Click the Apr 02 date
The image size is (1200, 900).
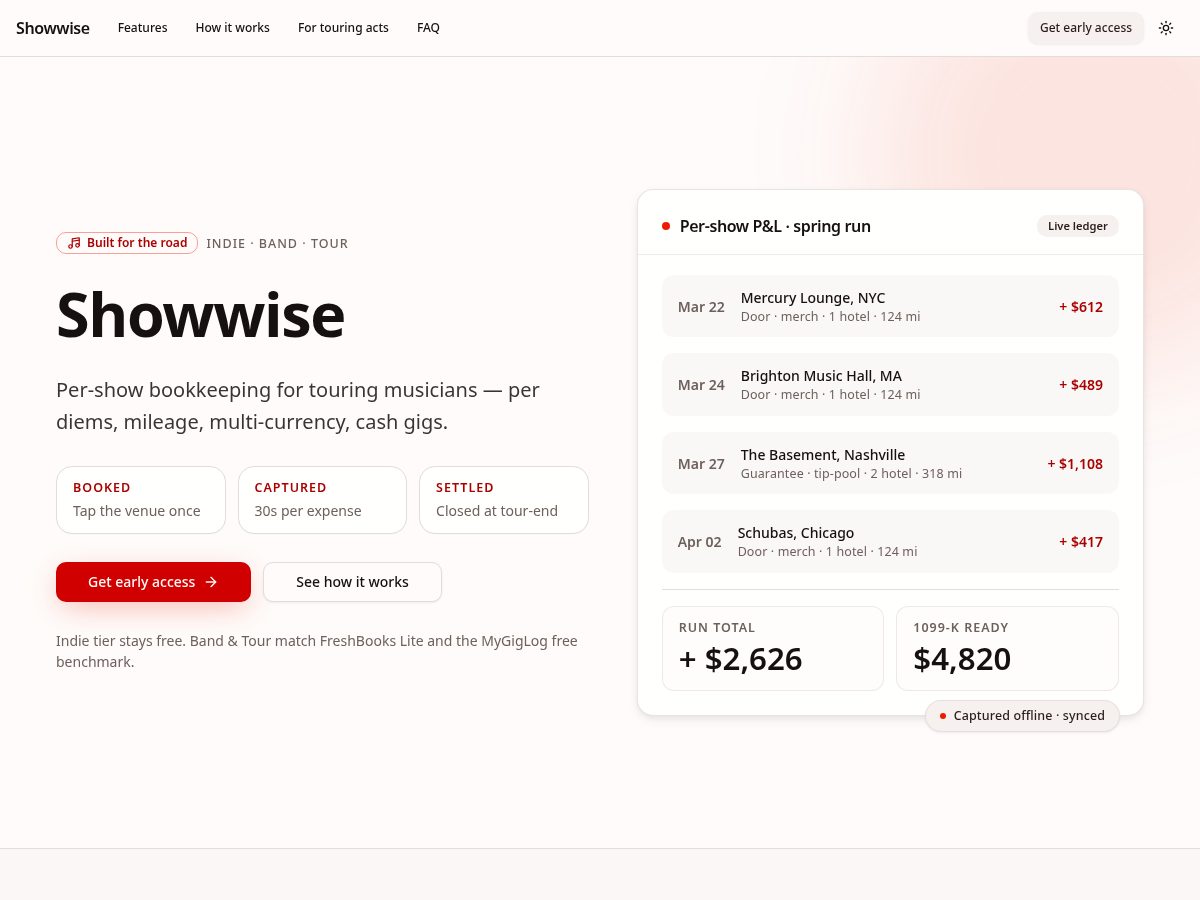[x=699, y=542]
